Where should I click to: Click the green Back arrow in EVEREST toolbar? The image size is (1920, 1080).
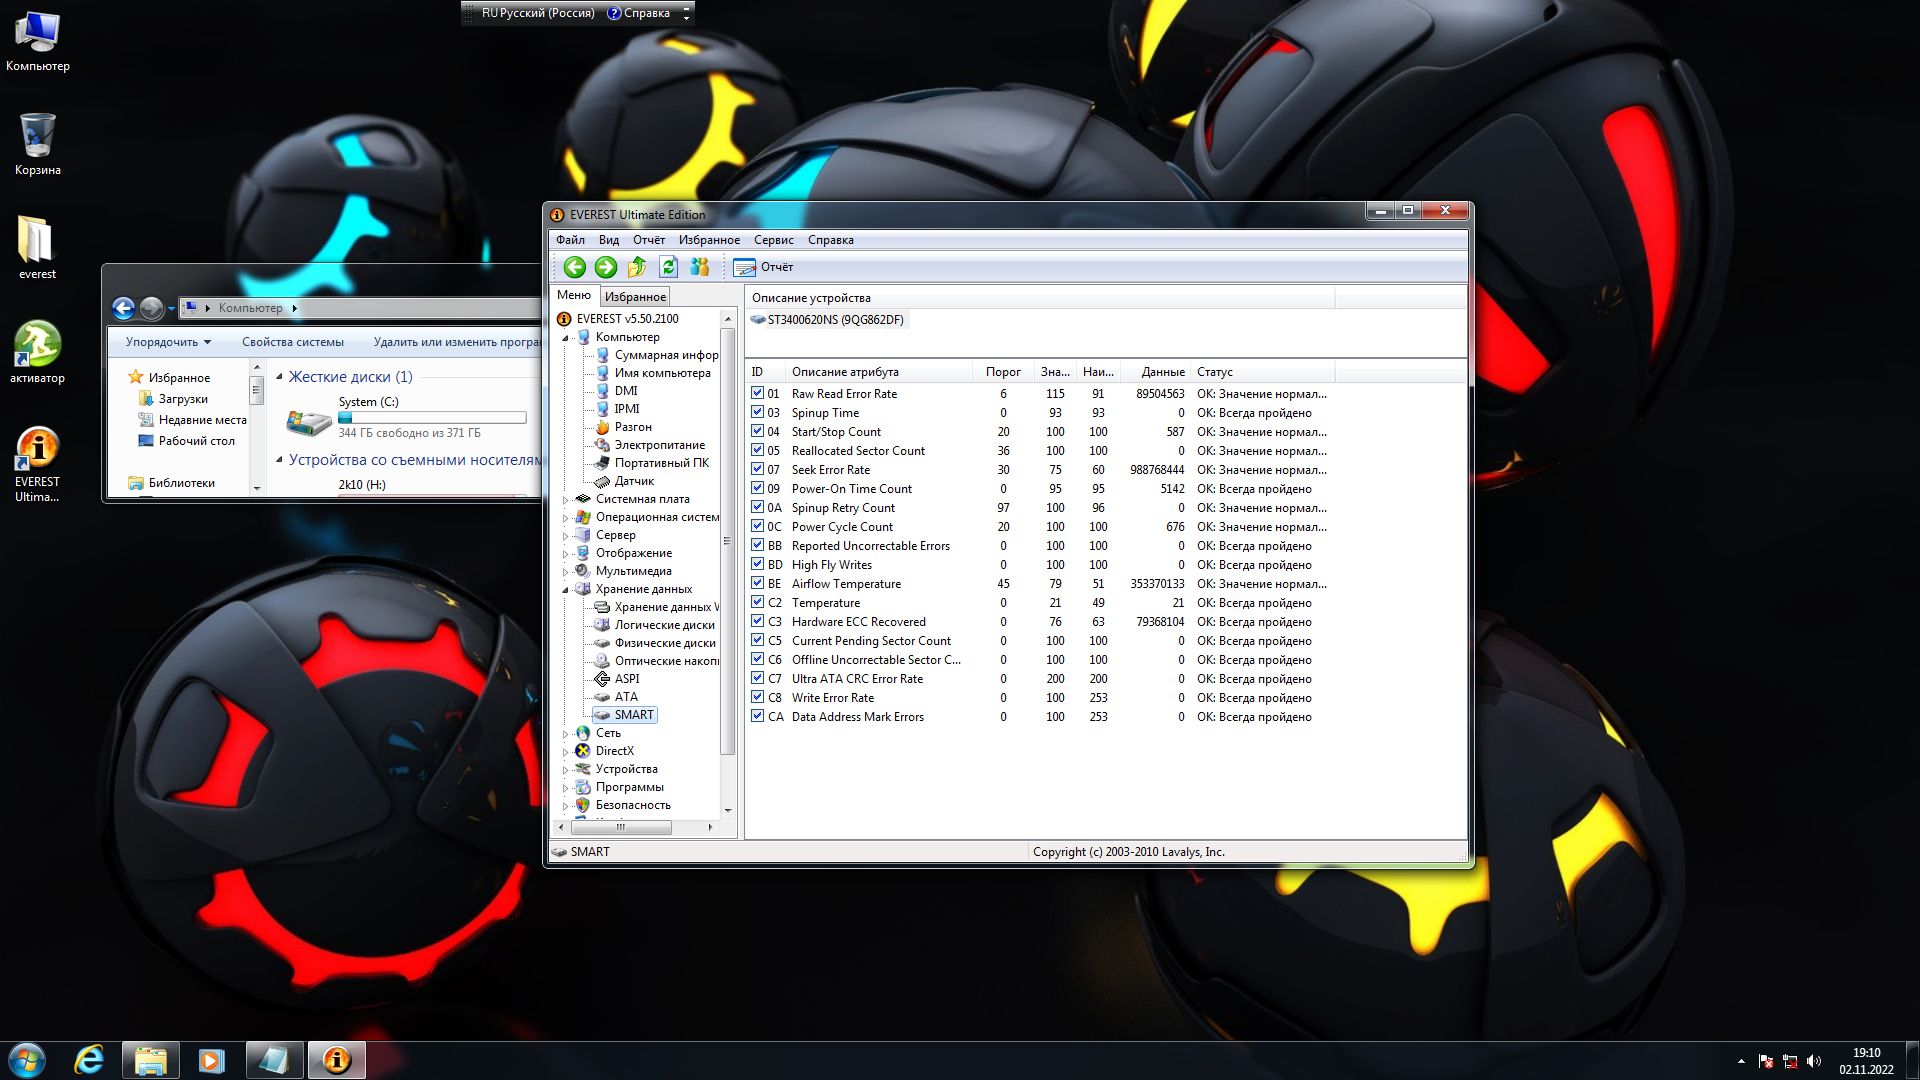pos(574,267)
